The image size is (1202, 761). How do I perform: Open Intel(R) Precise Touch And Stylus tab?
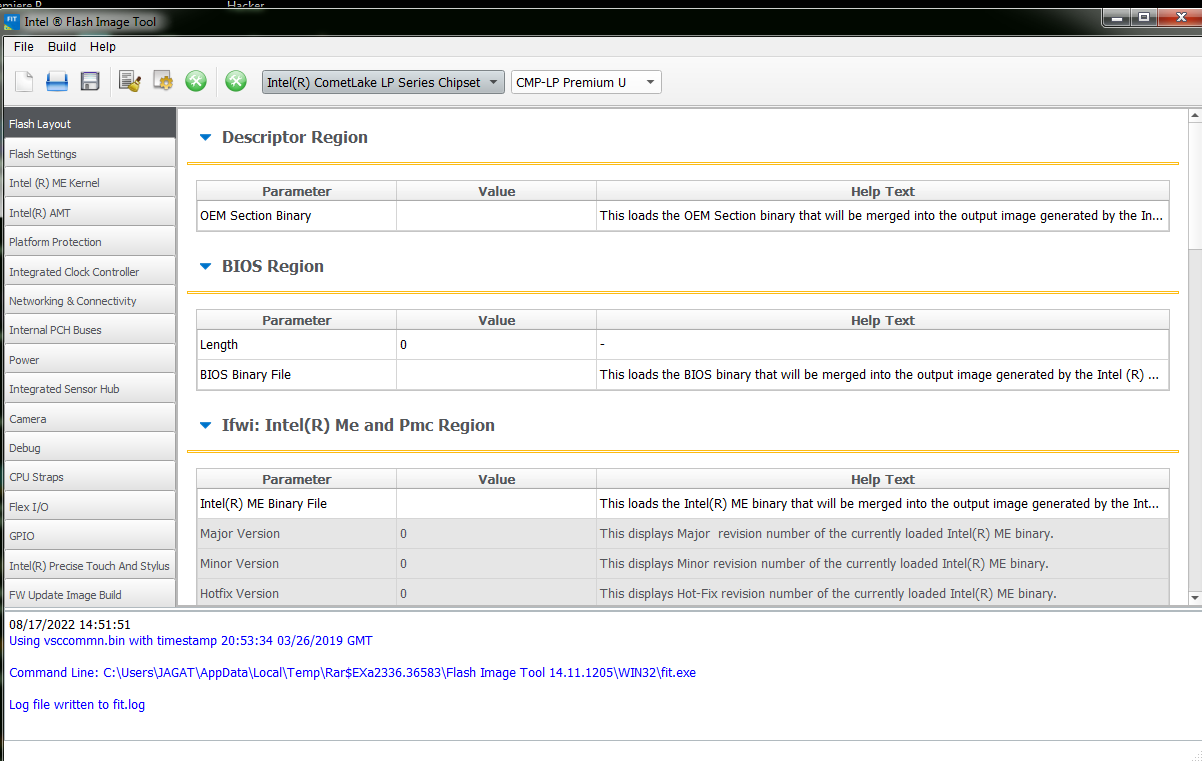[x=89, y=566]
